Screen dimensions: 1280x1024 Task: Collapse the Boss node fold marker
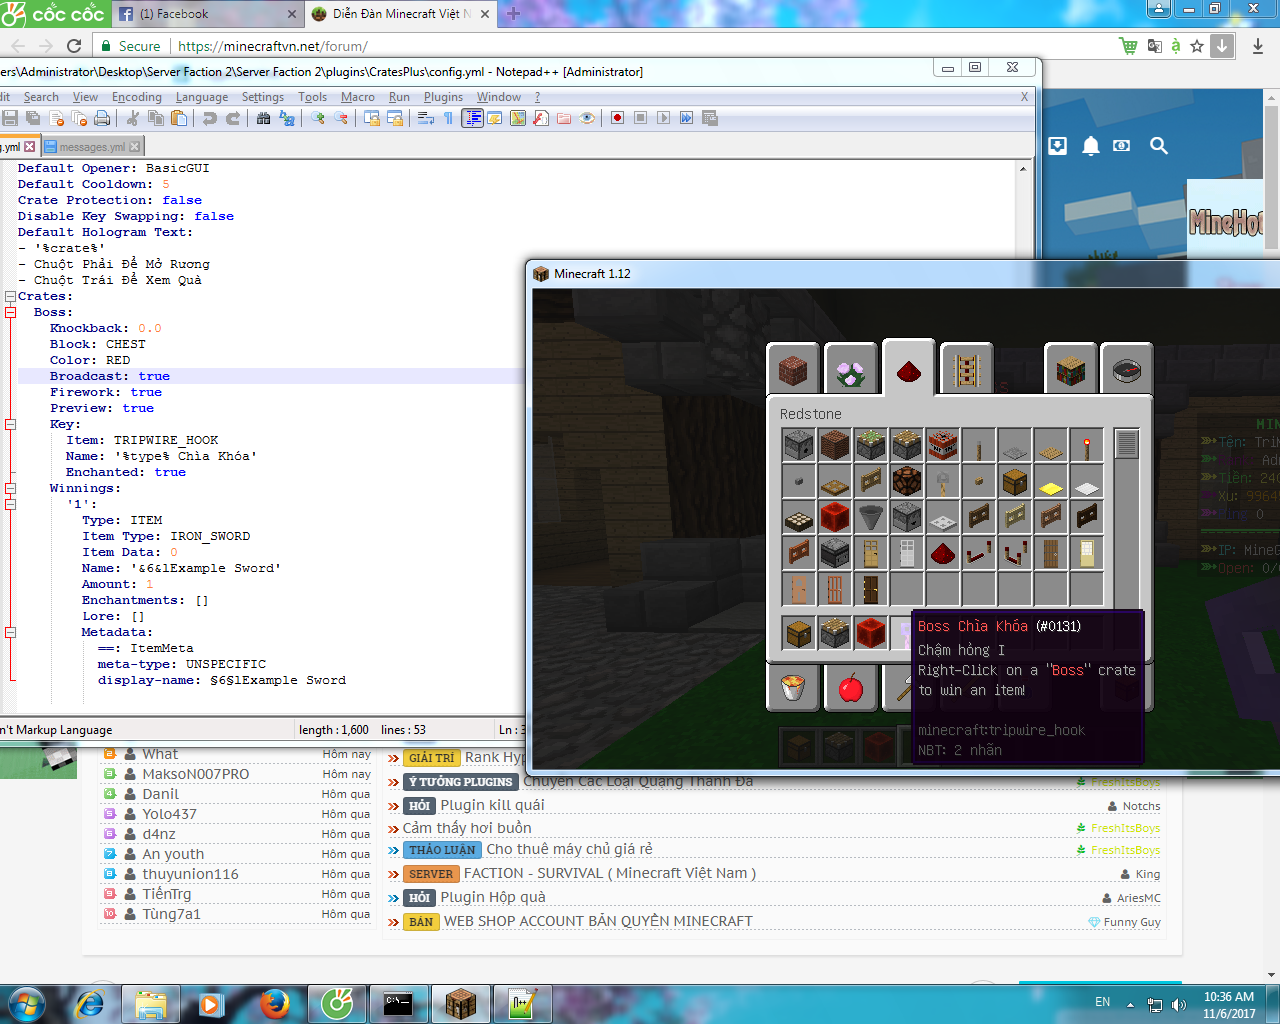(10, 312)
